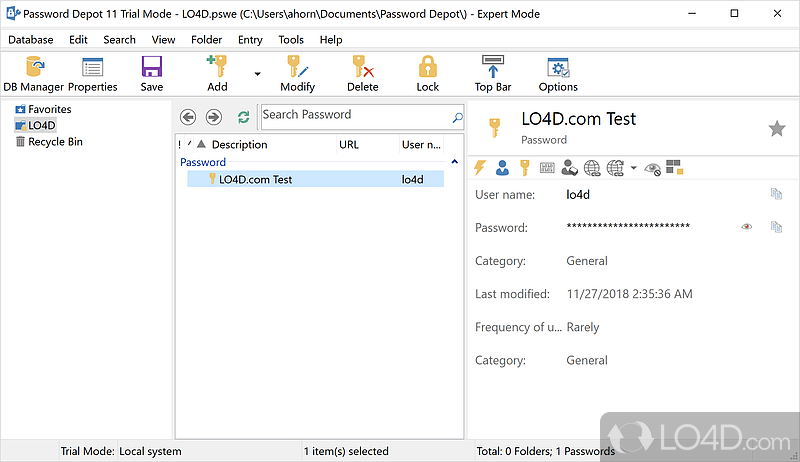The width and height of the screenshot is (800, 462).
Task: Navigate forward with the right arrow
Action: point(214,117)
